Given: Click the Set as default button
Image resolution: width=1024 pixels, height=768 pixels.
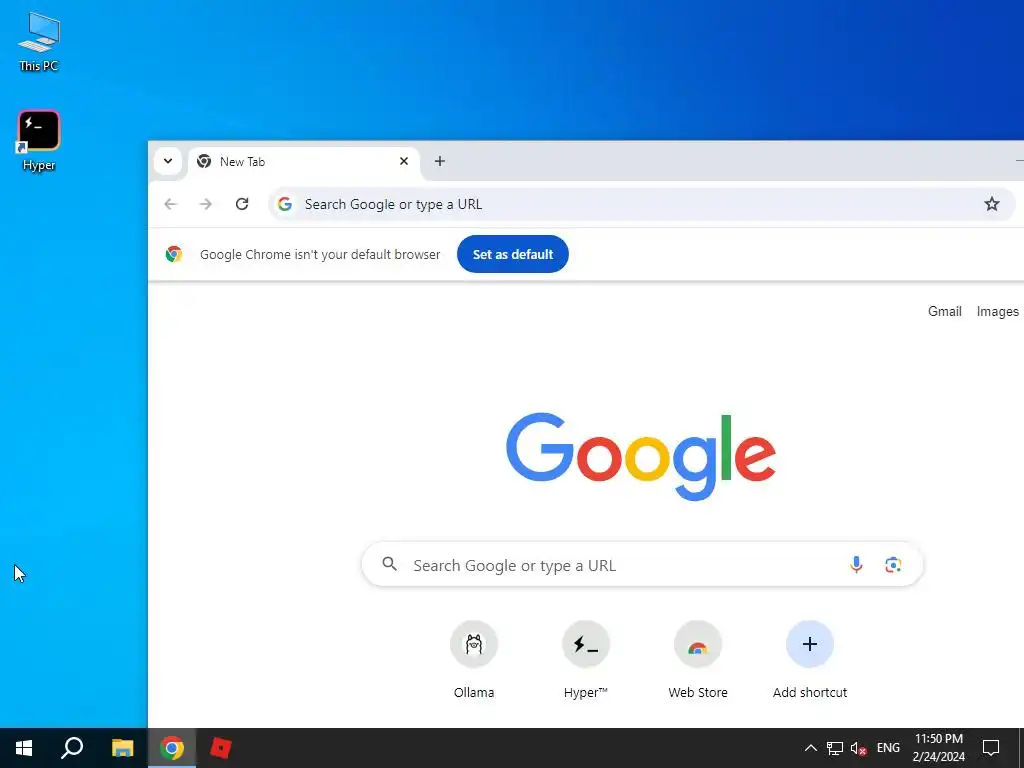Looking at the screenshot, I should pyautogui.click(x=513, y=254).
